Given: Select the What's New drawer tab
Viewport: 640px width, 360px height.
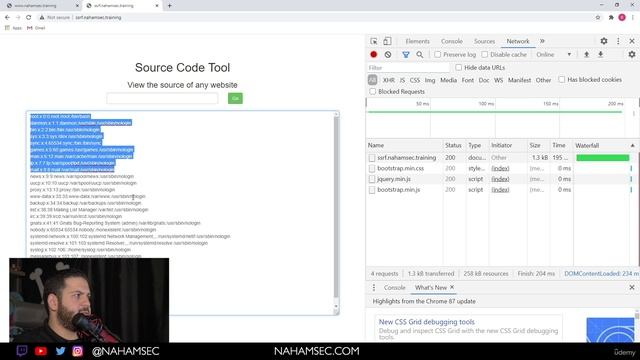Looking at the screenshot, I should point(431,287).
